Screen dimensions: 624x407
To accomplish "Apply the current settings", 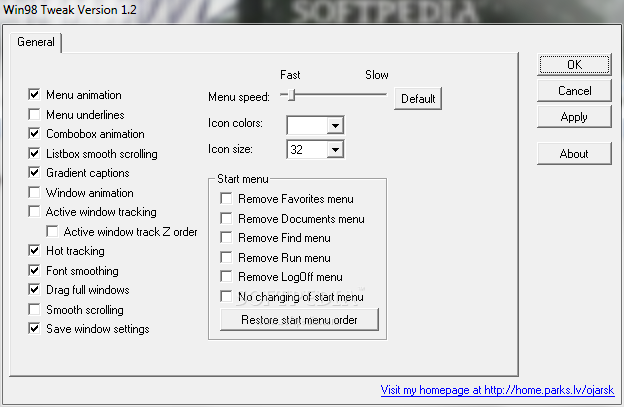I will click(x=574, y=117).
